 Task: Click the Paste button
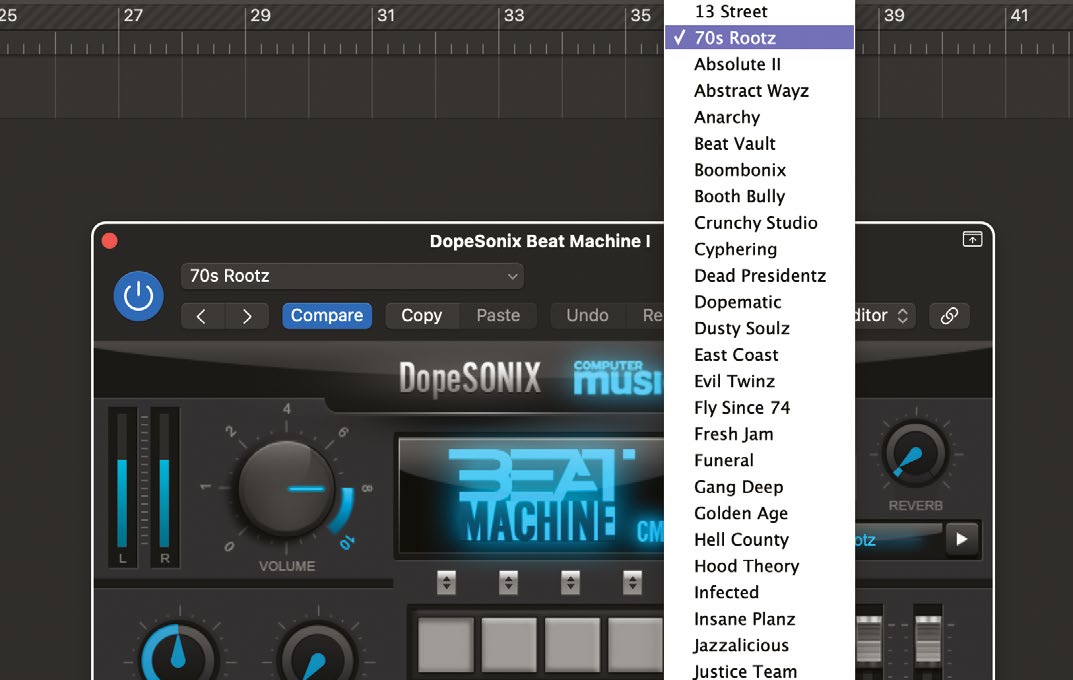click(x=498, y=315)
